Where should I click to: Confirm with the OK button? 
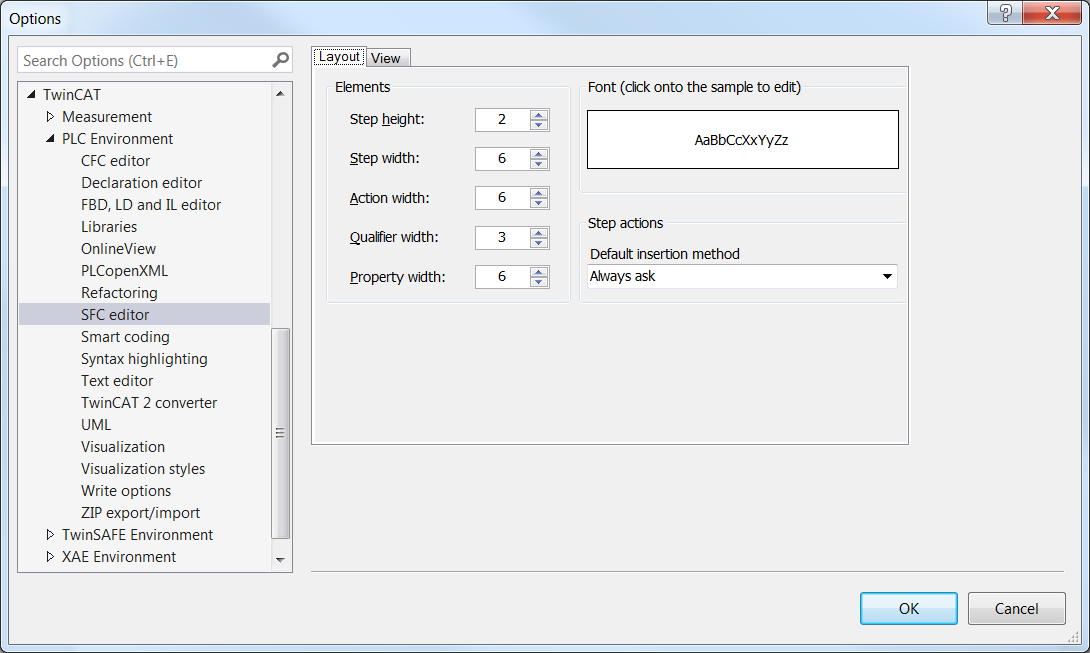[909, 608]
